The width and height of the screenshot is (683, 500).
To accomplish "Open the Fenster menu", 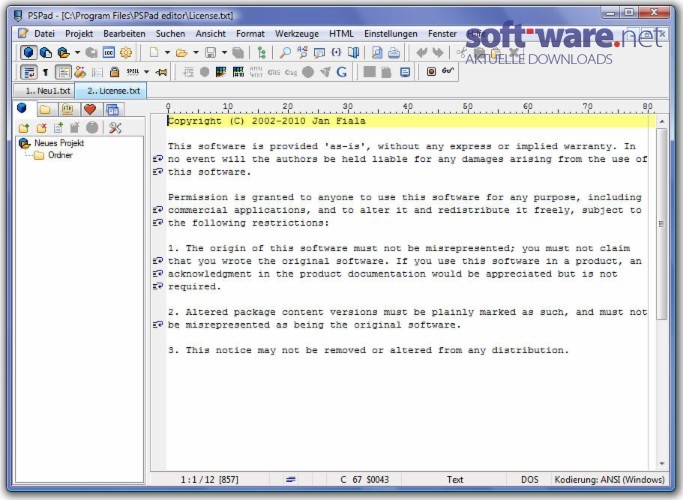I will click(x=442, y=34).
